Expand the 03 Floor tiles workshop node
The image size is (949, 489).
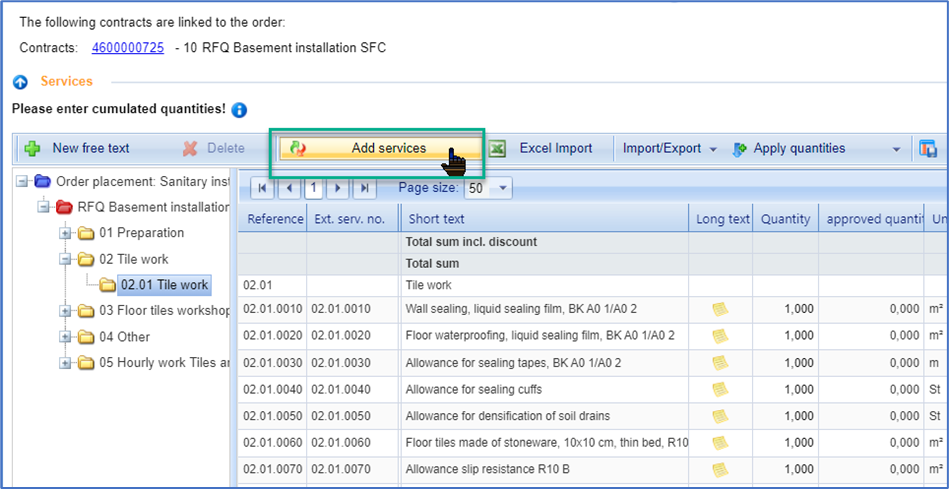pos(66,311)
